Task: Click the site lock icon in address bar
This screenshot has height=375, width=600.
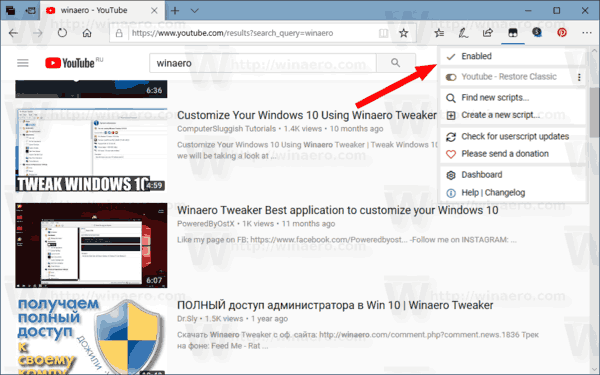Action: [119, 33]
